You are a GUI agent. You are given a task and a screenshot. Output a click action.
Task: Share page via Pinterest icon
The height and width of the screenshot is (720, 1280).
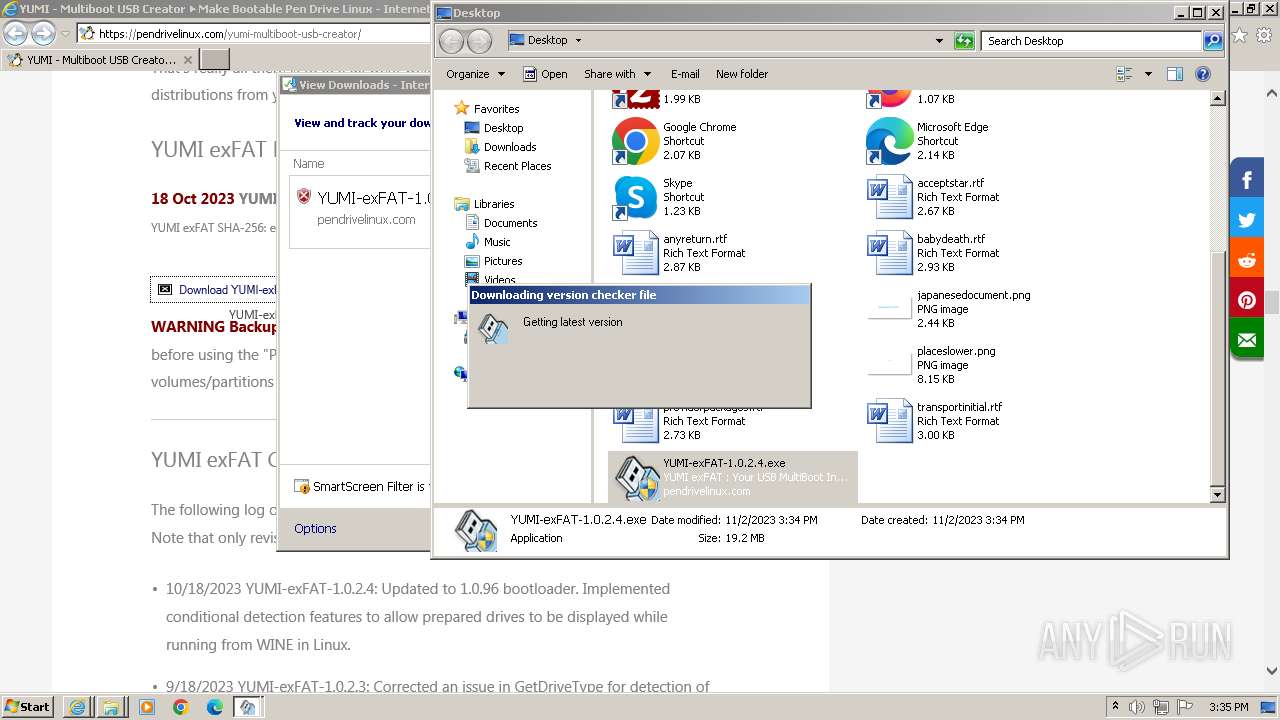[x=1247, y=300]
